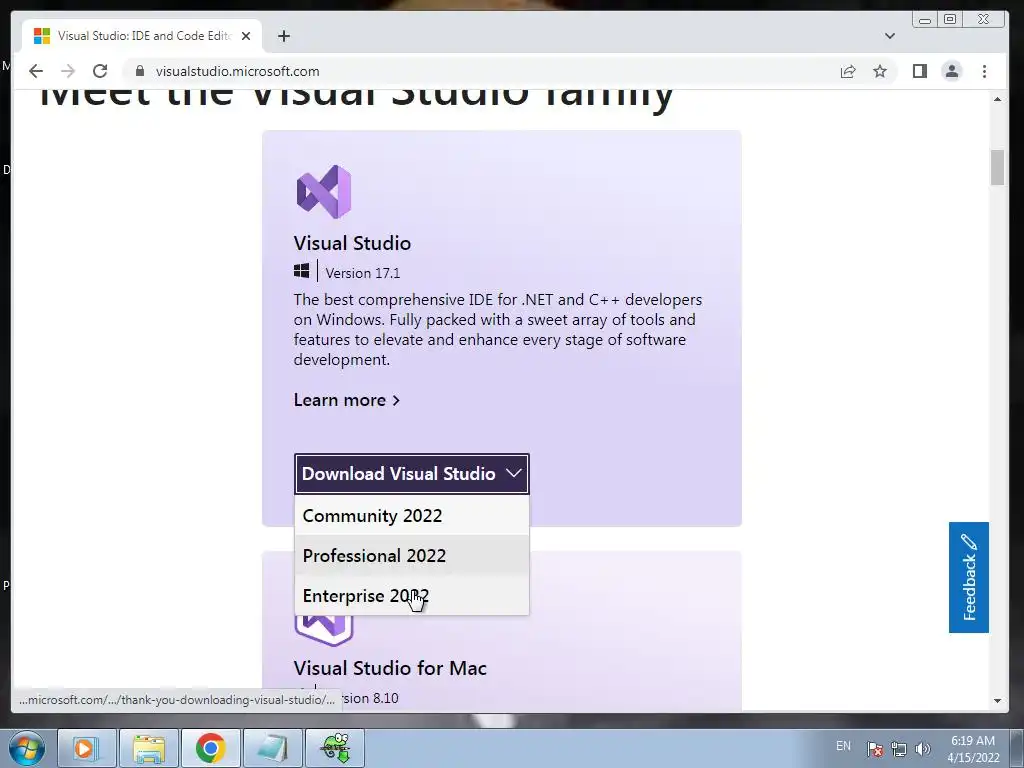Open the Chrome three-dot menu
The height and width of the screenshot is (768, 1024).
point(984,71)
